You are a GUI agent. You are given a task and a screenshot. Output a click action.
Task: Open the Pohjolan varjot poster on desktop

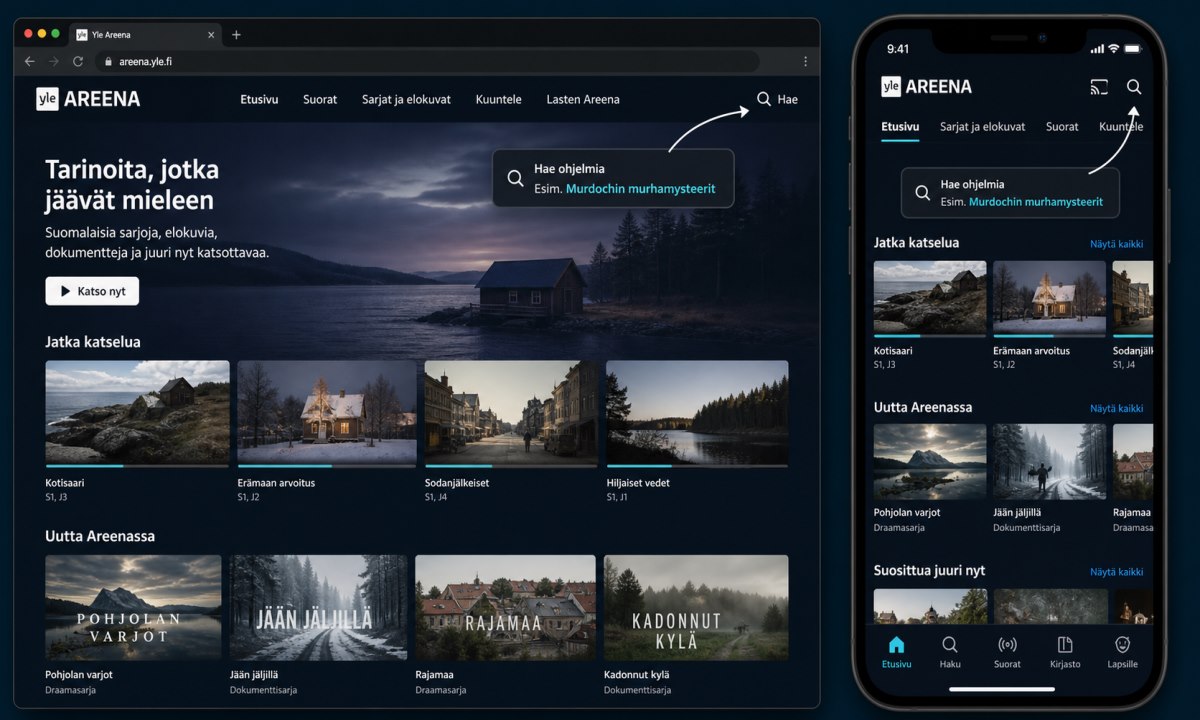click(x=133, y=607)
